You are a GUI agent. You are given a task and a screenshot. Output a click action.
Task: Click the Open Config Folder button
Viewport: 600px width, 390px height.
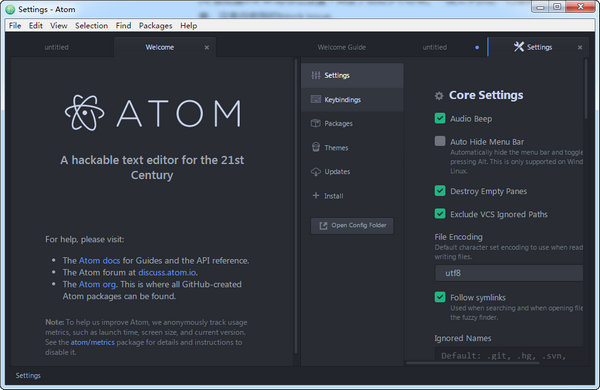(352, 225)
